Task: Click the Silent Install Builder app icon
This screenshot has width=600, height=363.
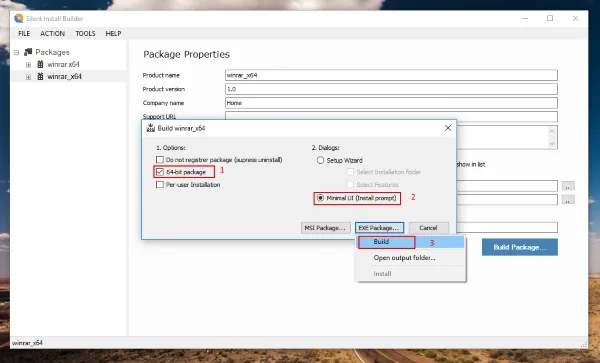Action: (19, 18)
